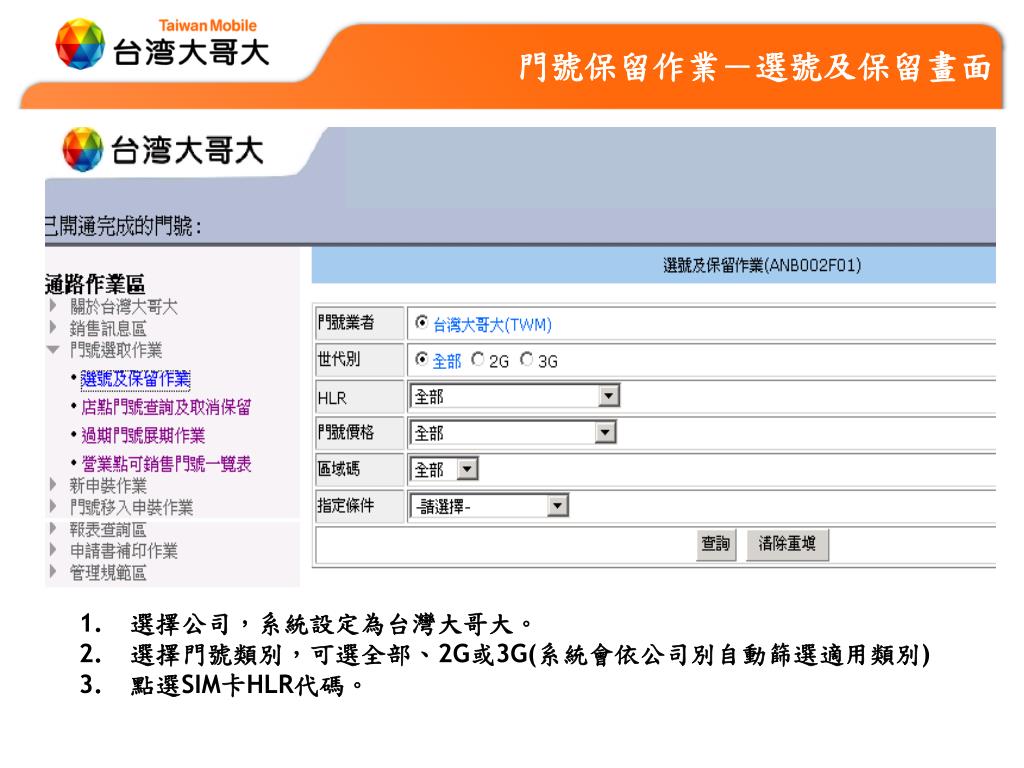Select 報表查詢區 menu item

coord(108,529)
